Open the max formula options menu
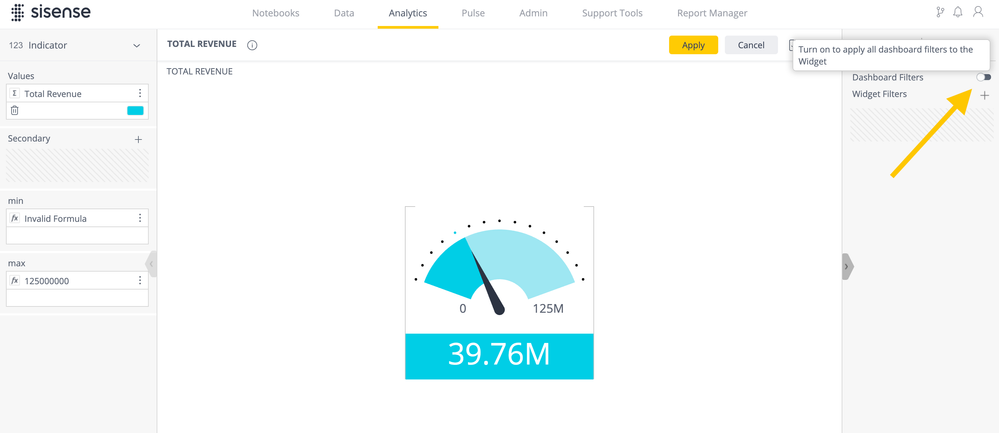 140,281
